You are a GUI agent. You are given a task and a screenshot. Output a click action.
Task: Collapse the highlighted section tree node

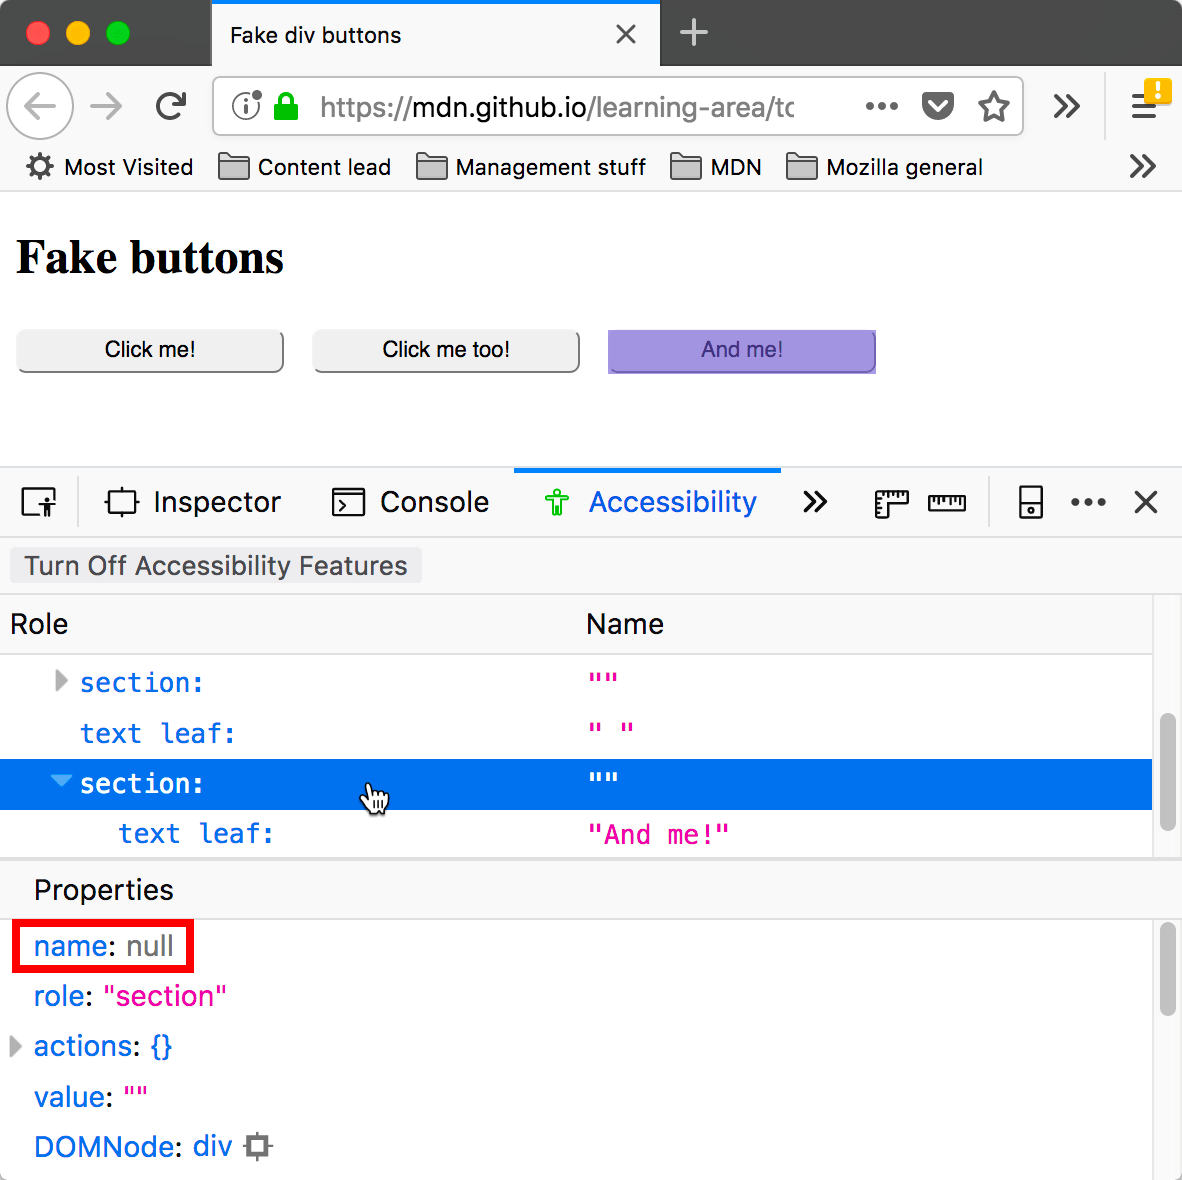[61, 782]
